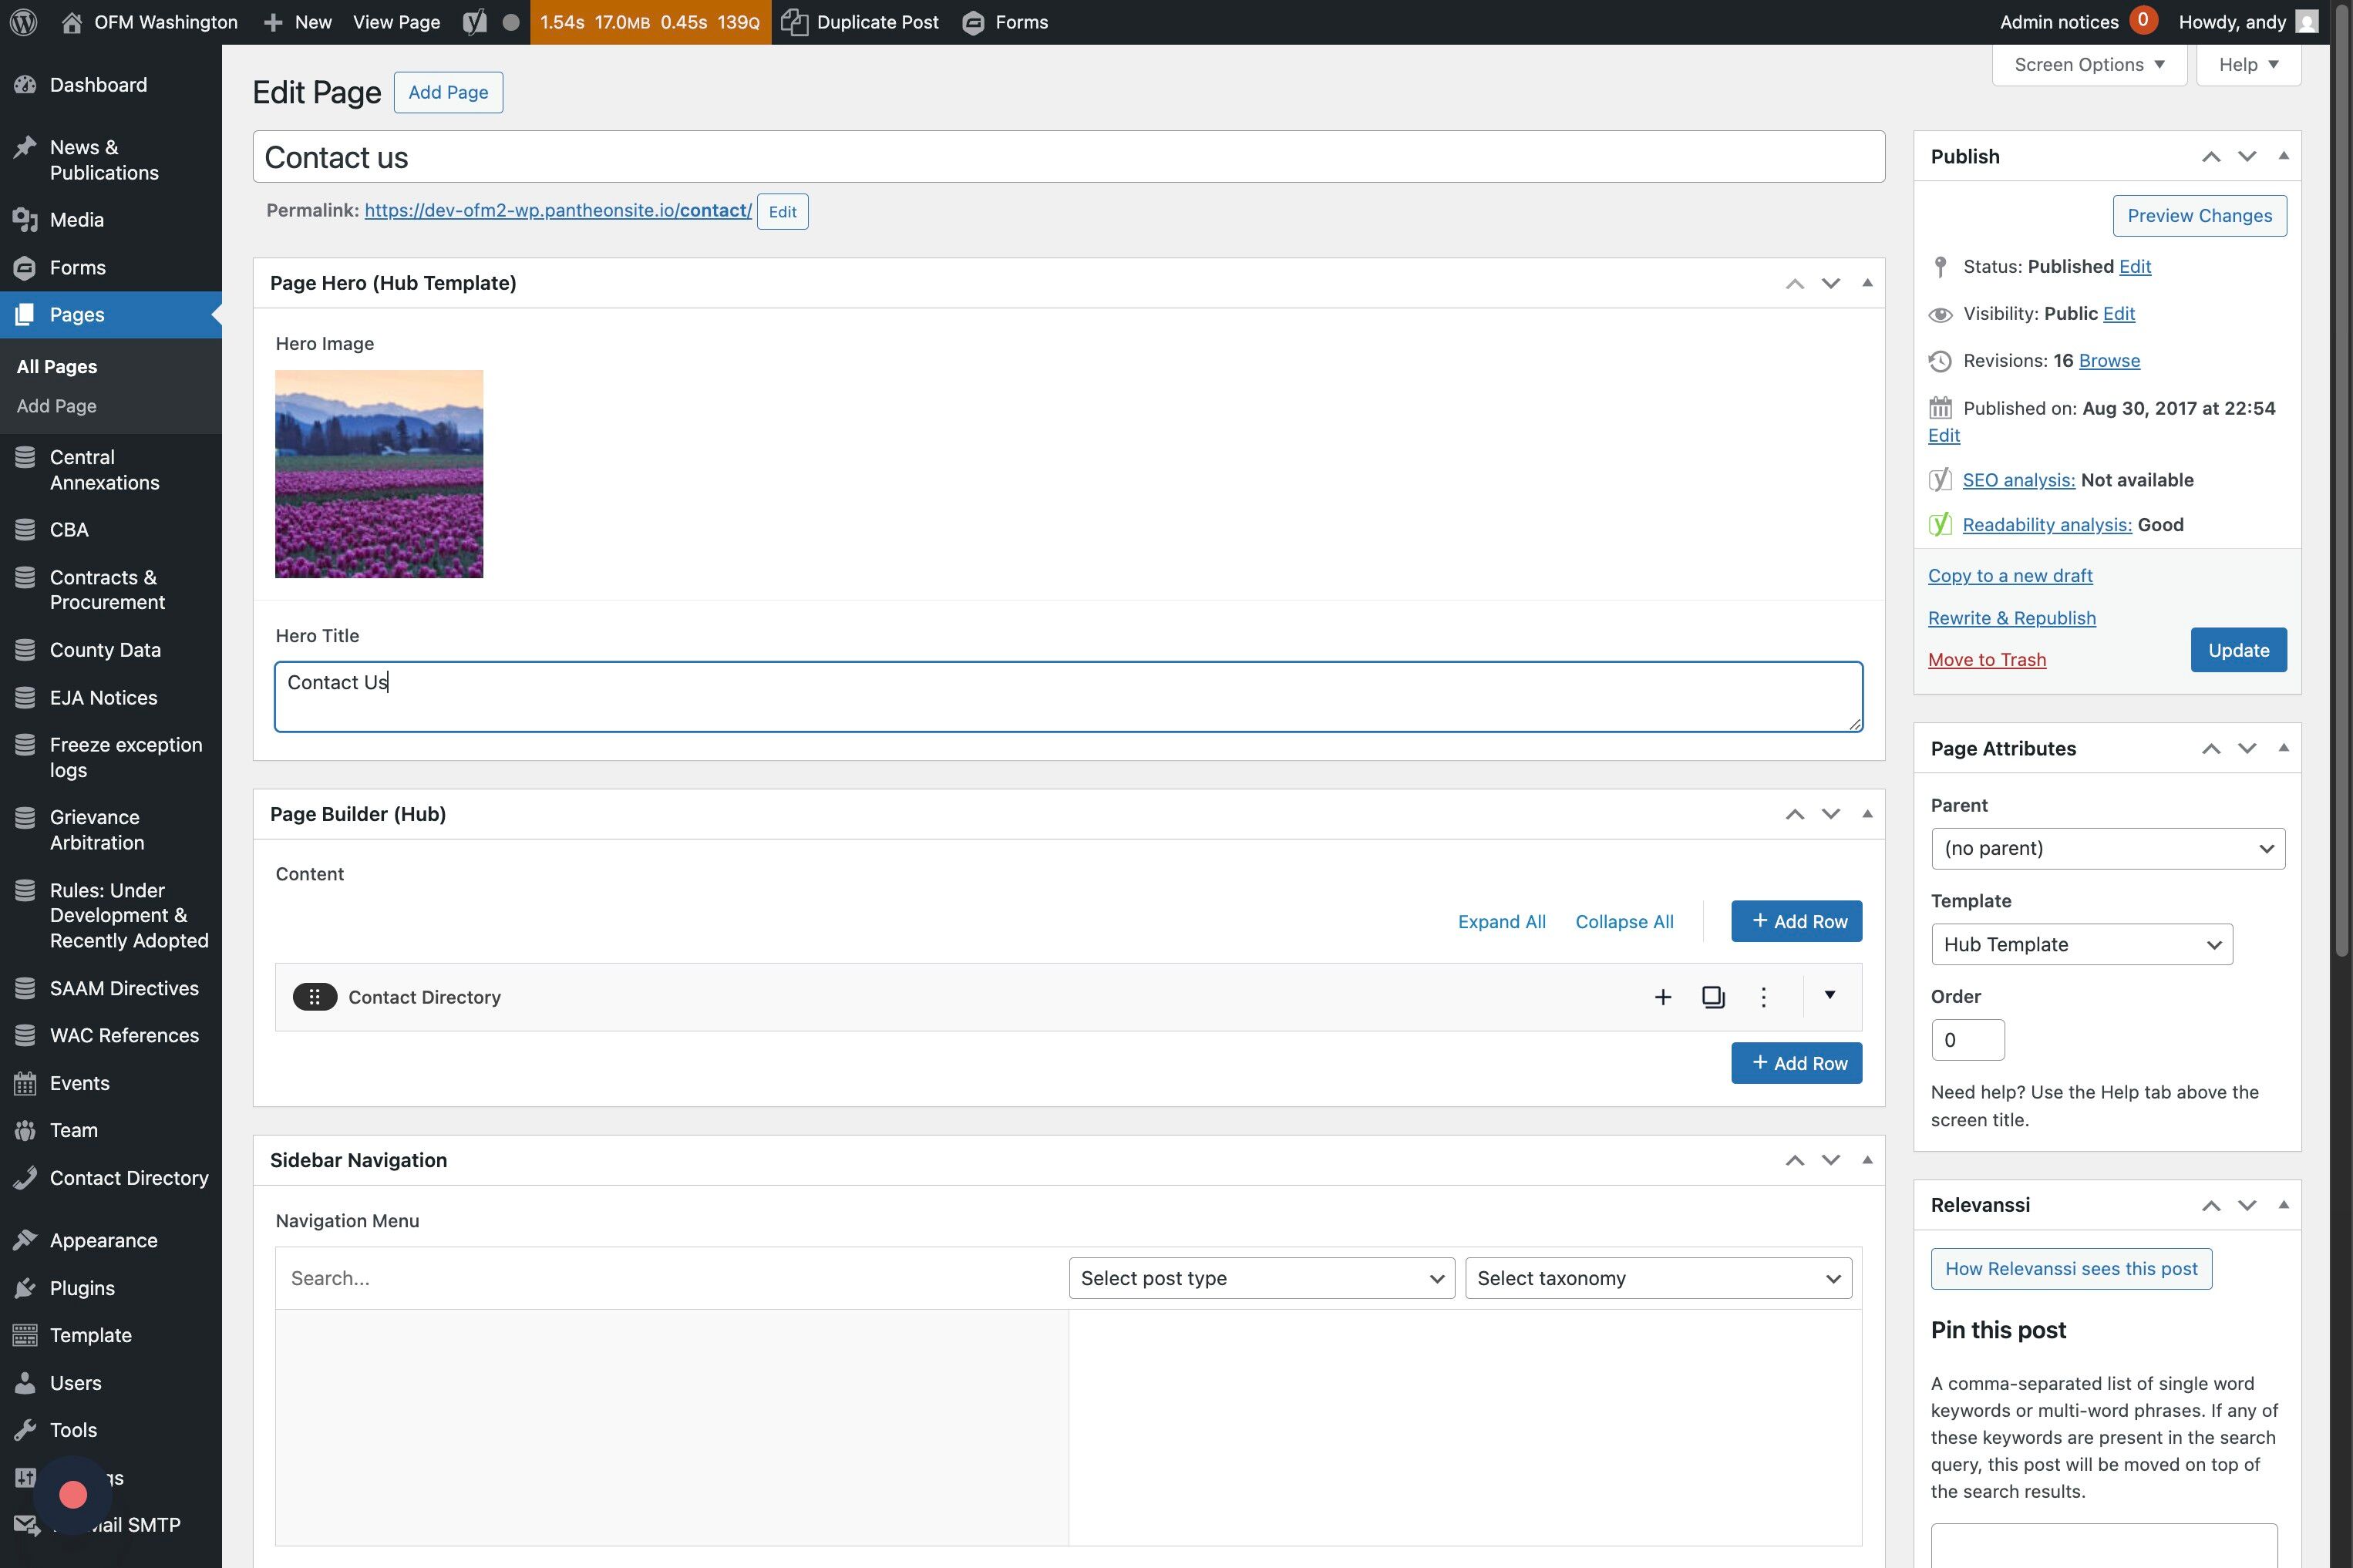Collapse the Contact Directory row with arrow

(1829, 995)
